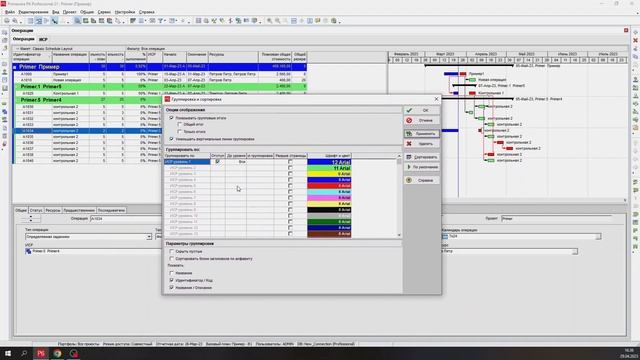Toggle Отступ checkbox for ИСР уровень 1
This screenshot has width=640, height=360.
(x=218, y=162)
